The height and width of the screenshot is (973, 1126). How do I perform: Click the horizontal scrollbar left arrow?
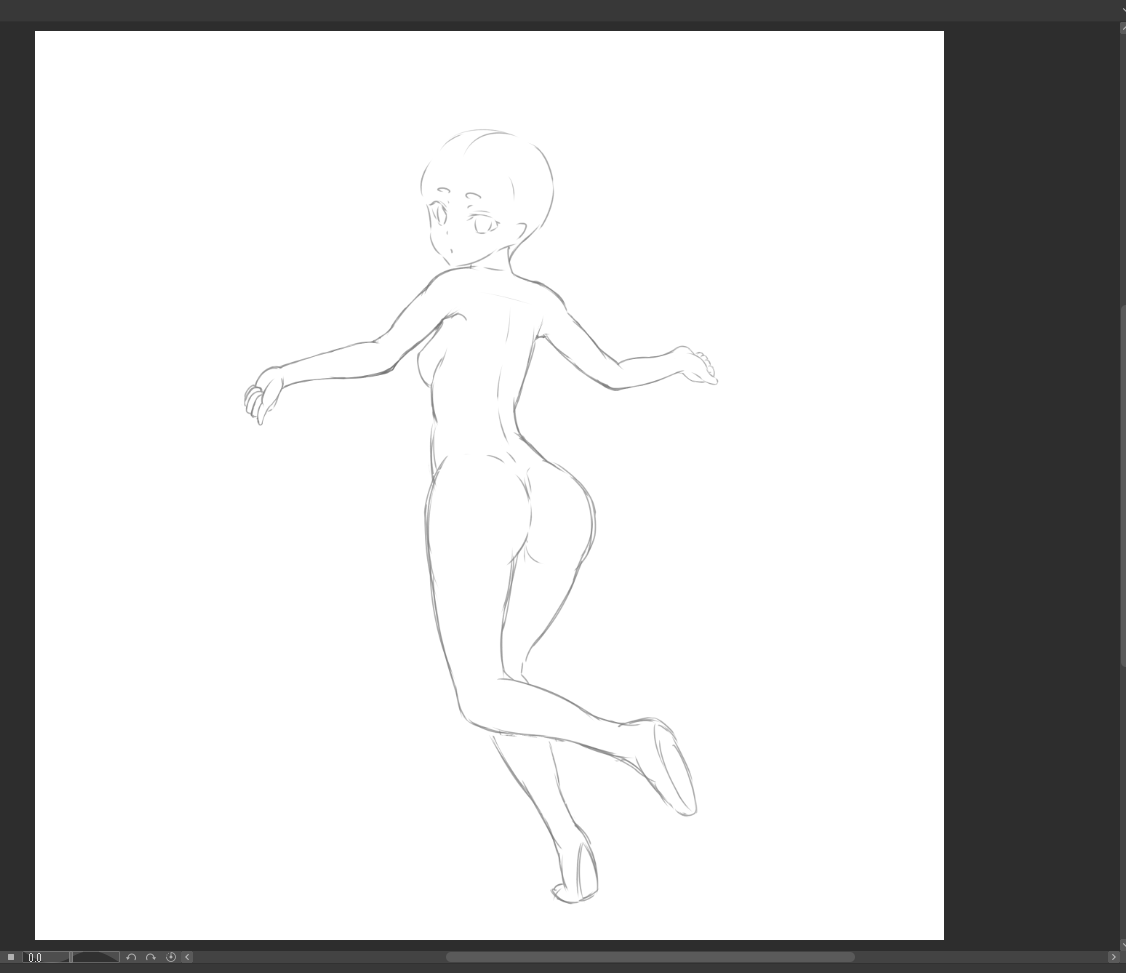(187, 957)
